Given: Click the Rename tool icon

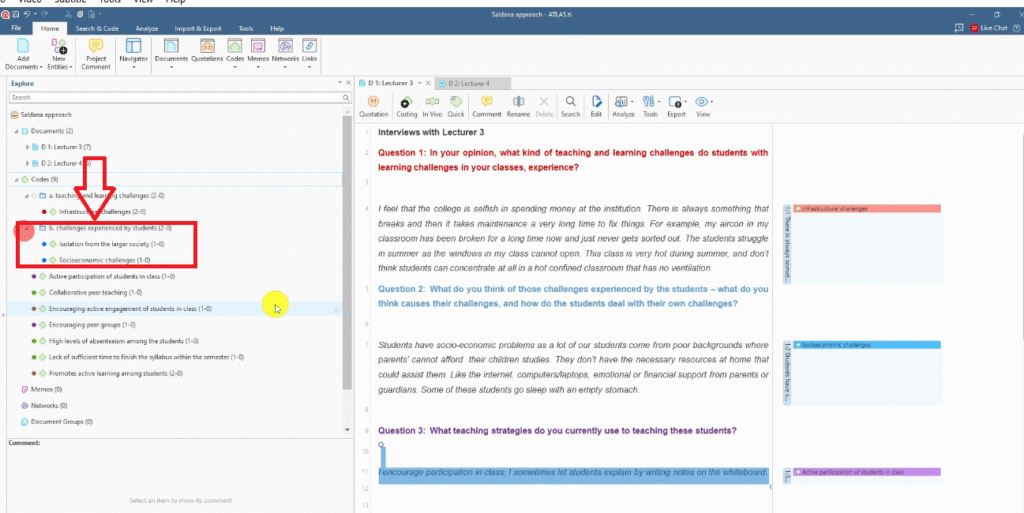Looking at the screenshot, I should pyautogui.click(x=518, y=105).
